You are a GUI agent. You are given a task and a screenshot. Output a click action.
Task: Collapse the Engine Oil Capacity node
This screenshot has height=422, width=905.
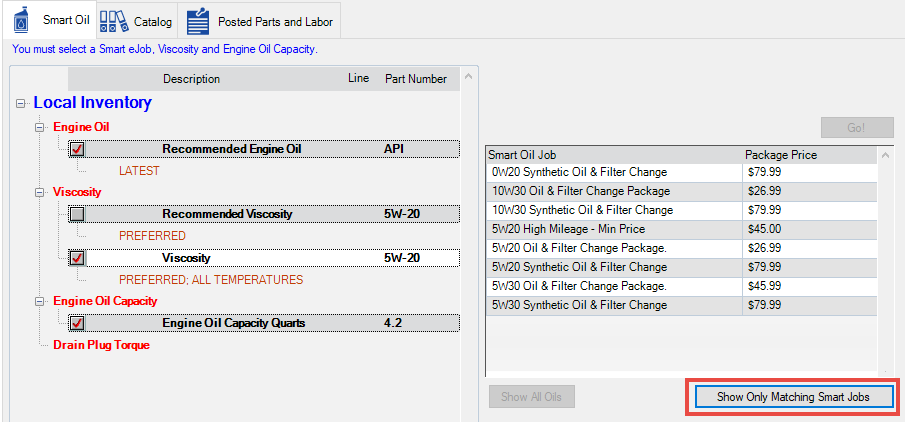40,301
